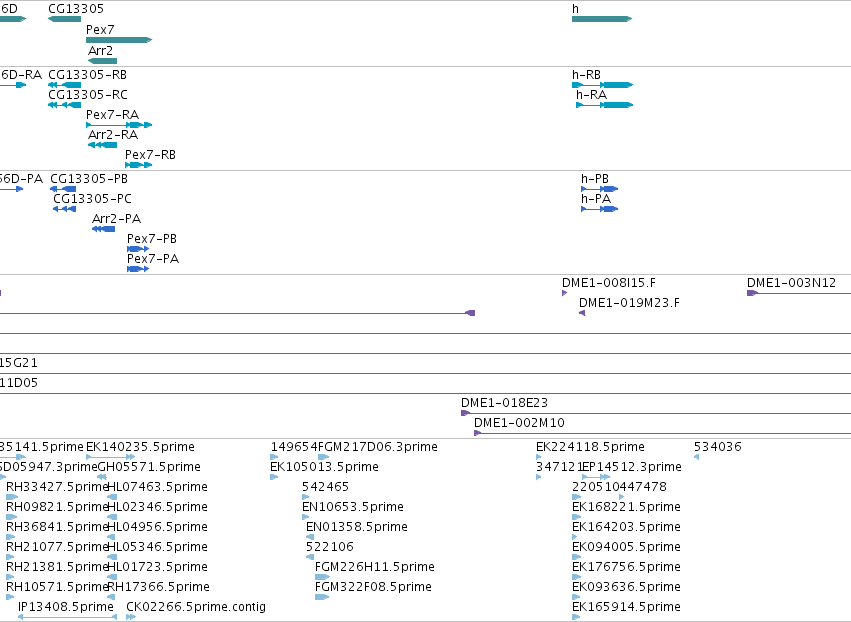Click the EK094005.5prime EST label
Viewport: 851px width, 622px height.
click(626, 547)
